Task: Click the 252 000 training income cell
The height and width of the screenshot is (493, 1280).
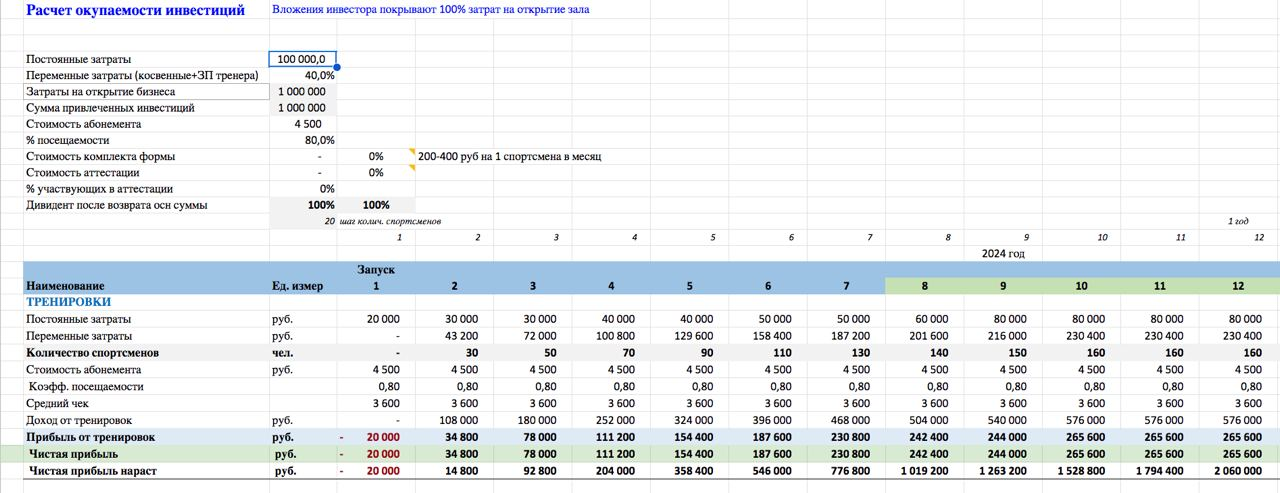Action: (611, 421)
